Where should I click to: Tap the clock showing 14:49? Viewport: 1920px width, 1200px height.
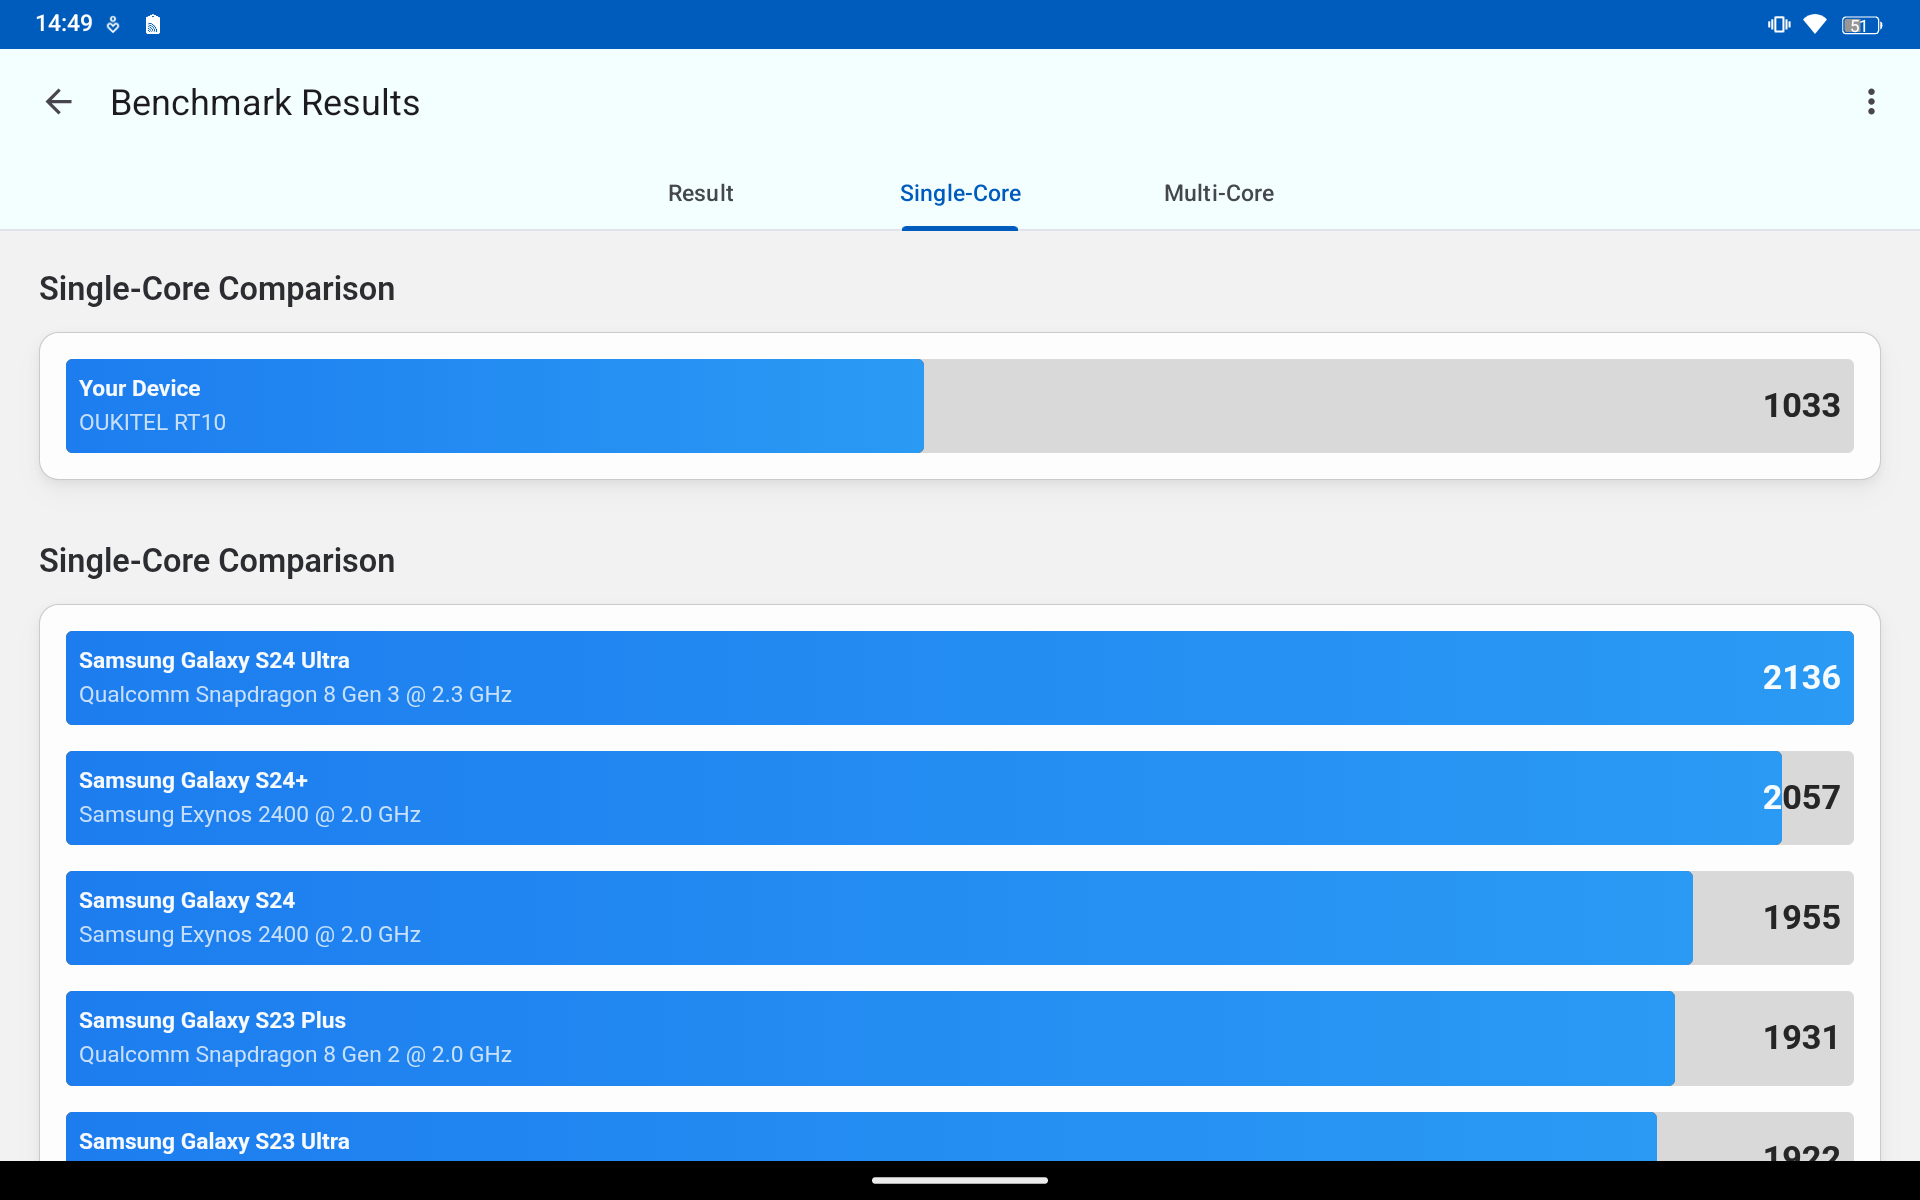coord(64,24)
